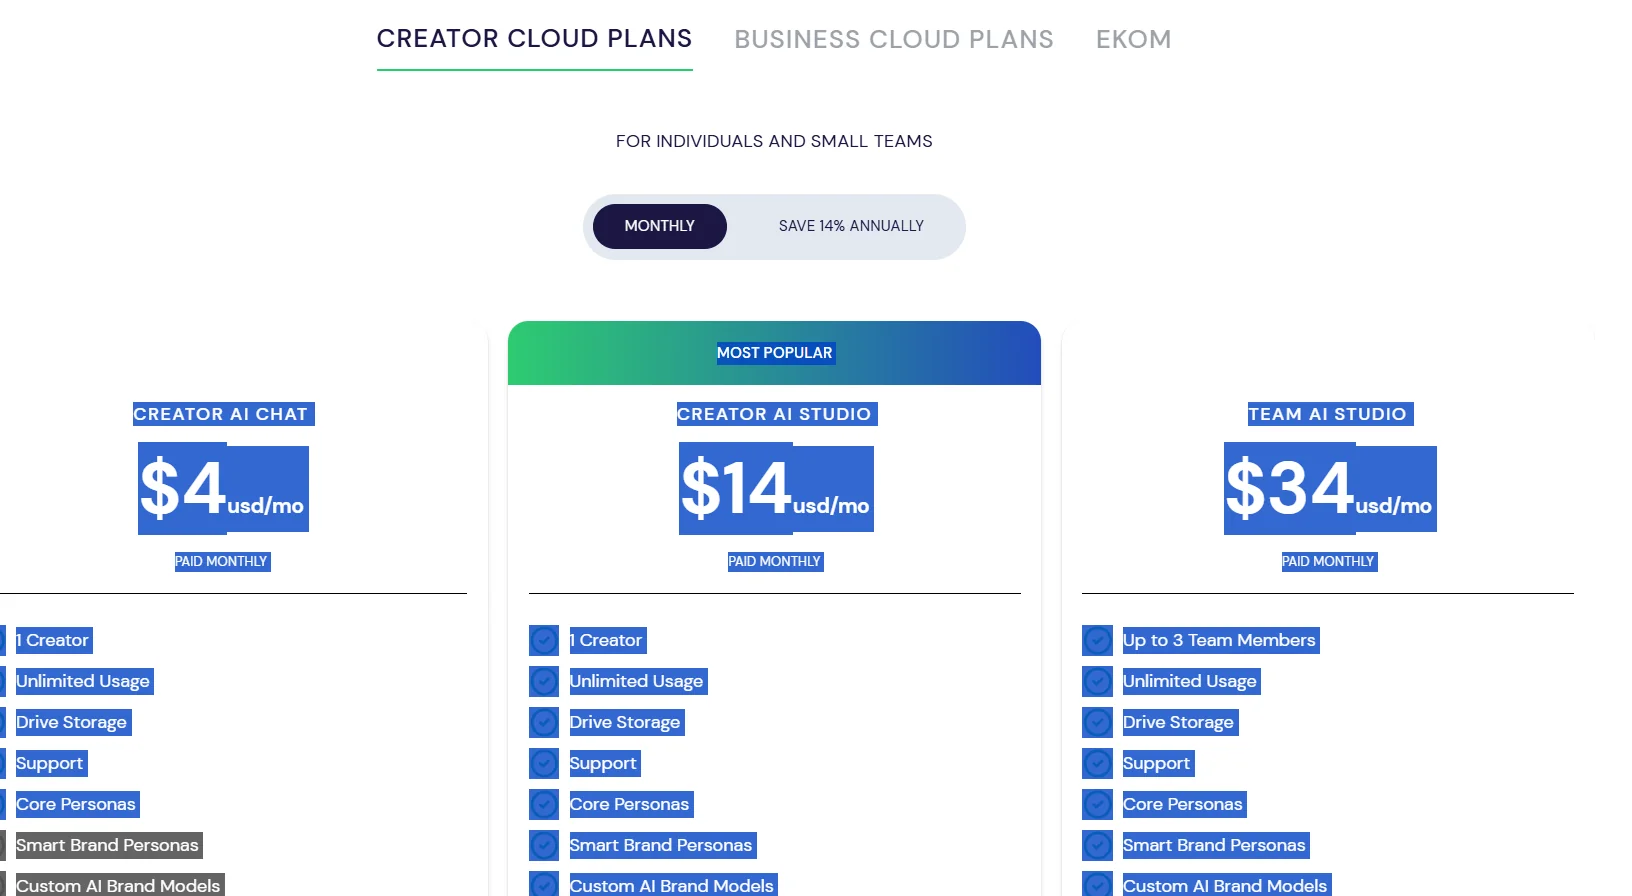Click the Creator AI Studio plan title

tap(774, 414)
